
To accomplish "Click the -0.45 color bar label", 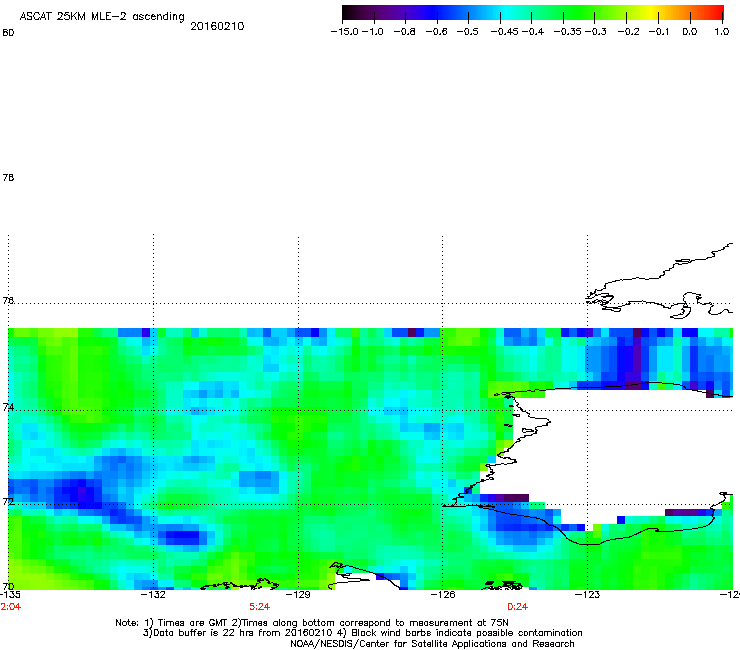I will point(504,32).
